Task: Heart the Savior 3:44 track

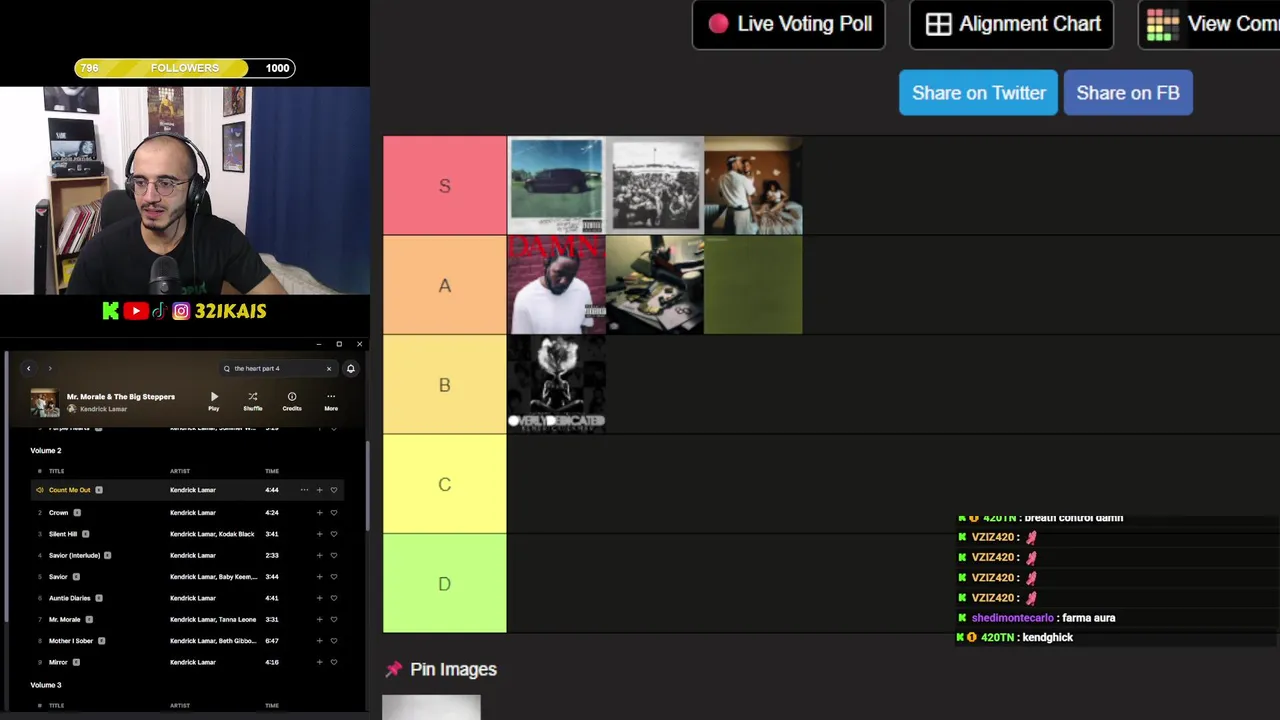Action: point(334,577)
